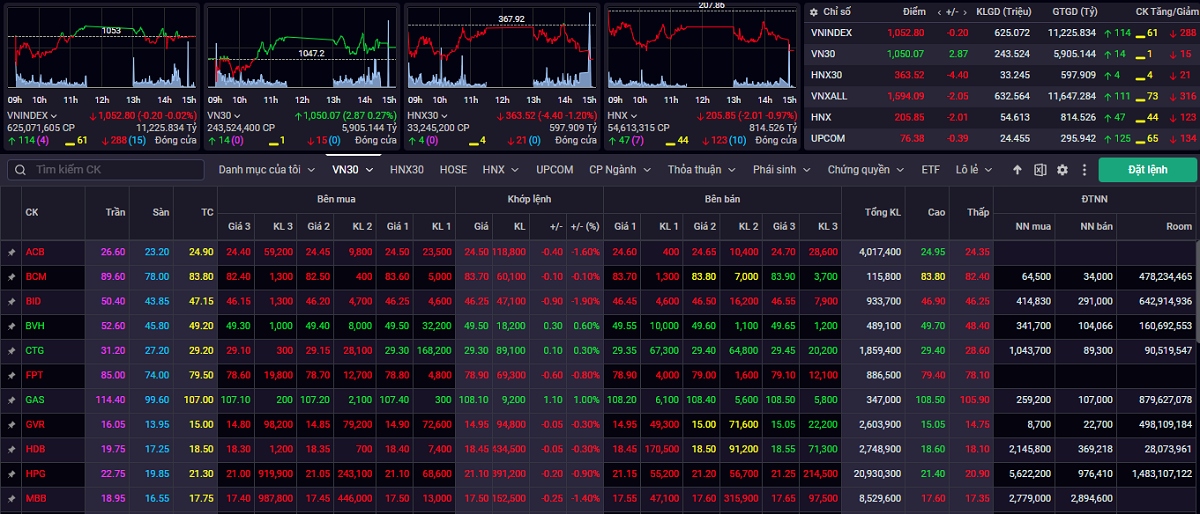Image resolution: width=1200 pixels, height=514 pixels.
Task: Open Danh mục của tôi dropdown
Action: coord(266,170)
